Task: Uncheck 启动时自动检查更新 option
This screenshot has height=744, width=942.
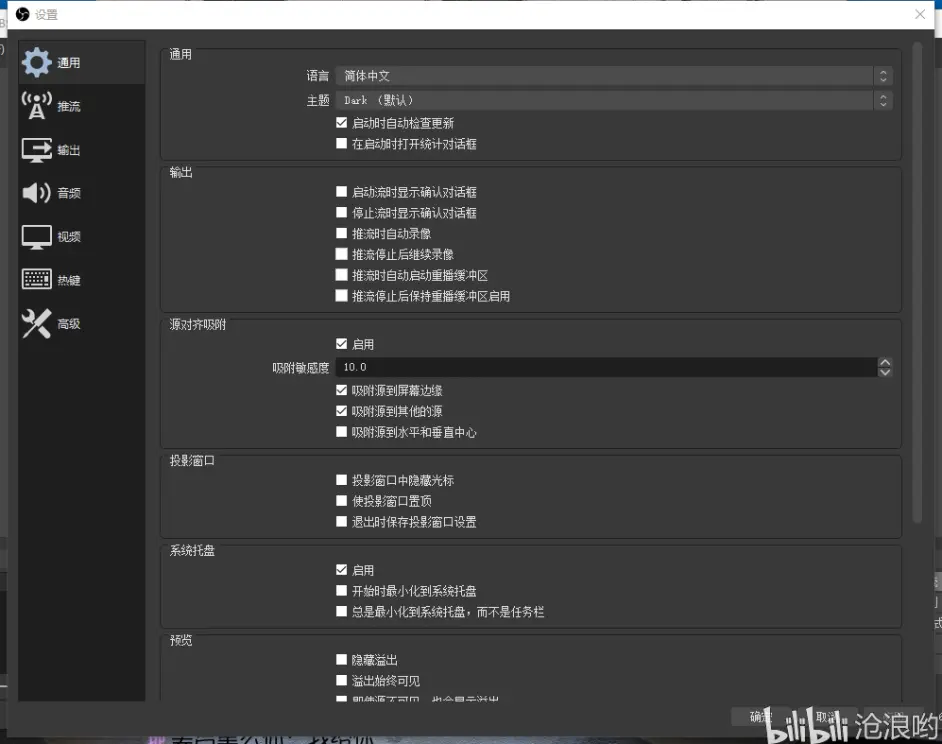Action: point(341,123)
